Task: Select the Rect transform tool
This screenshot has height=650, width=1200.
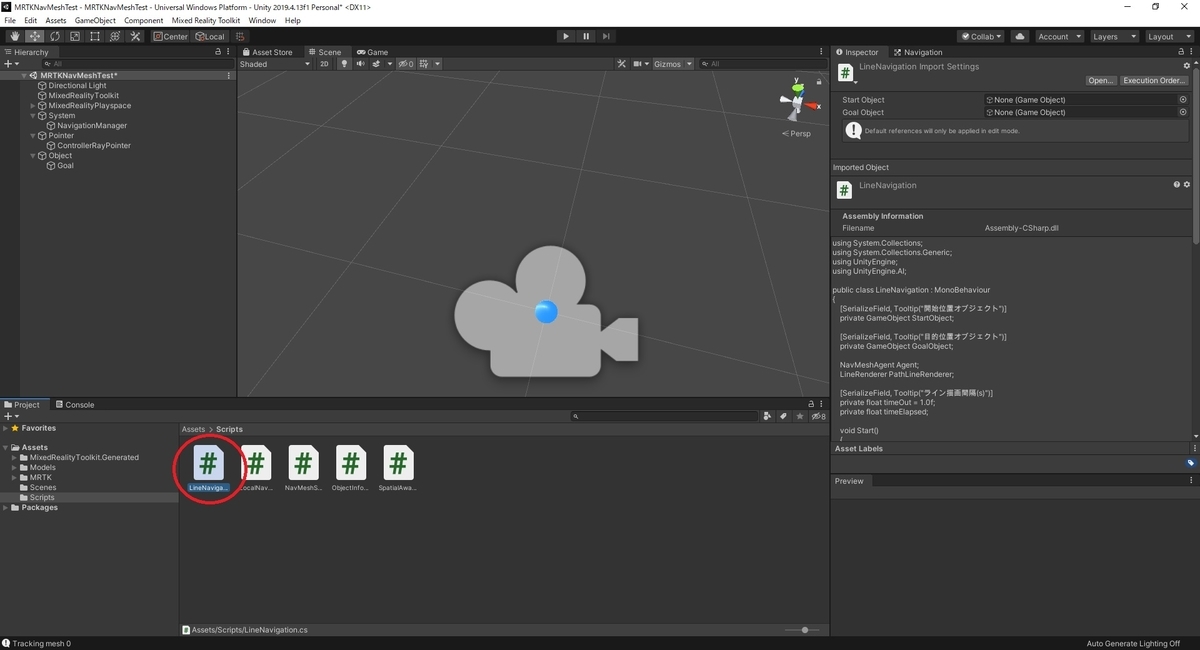Action: (95, 36)
